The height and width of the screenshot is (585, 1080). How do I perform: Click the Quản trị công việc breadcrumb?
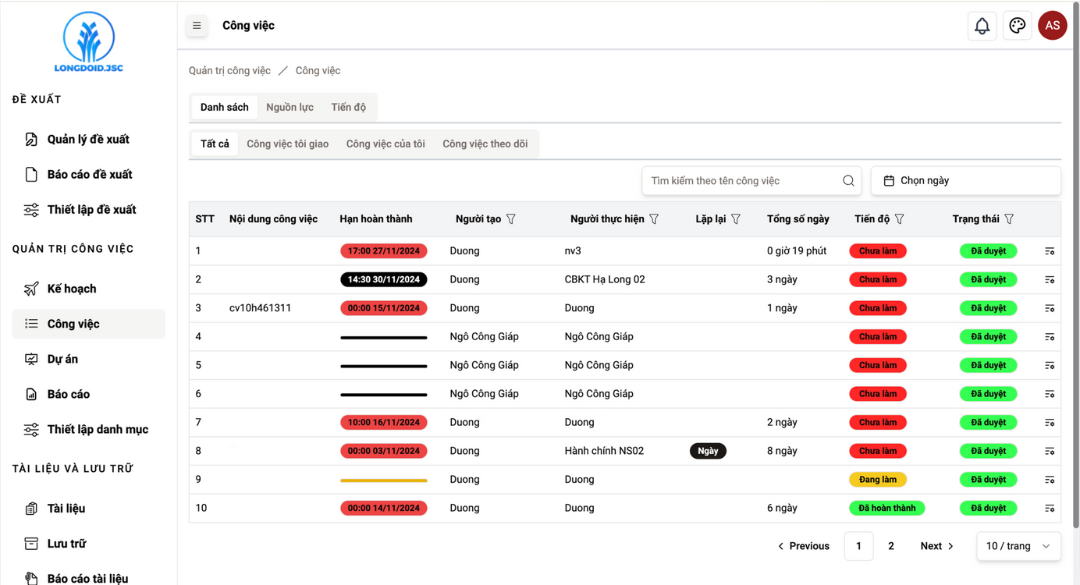230,71
